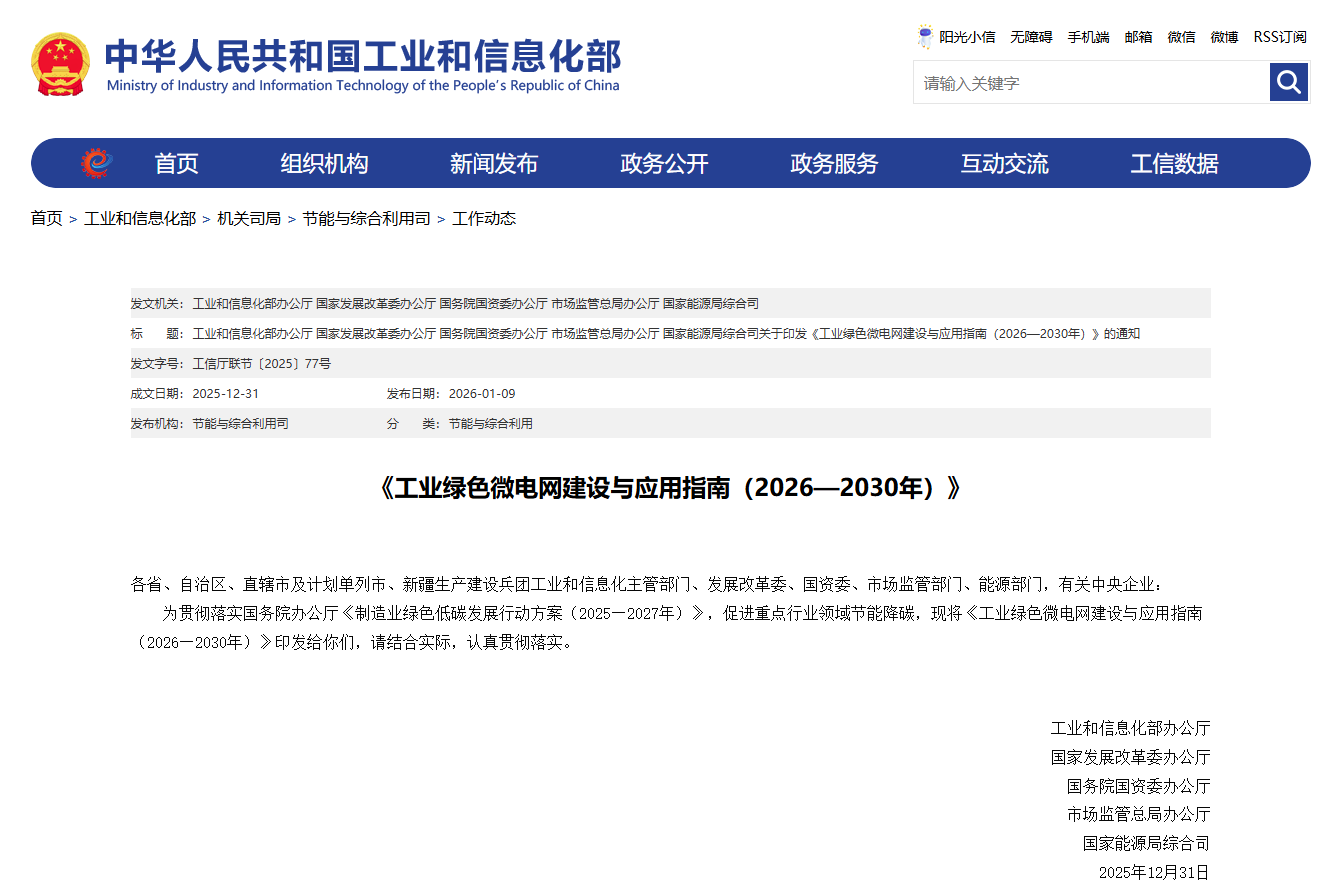Click the magnifier search button

pyautogui.click(x=1289, y=82)
